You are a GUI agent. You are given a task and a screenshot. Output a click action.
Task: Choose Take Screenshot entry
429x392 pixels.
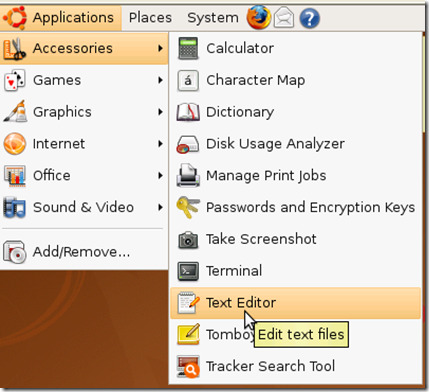point(295,239)
